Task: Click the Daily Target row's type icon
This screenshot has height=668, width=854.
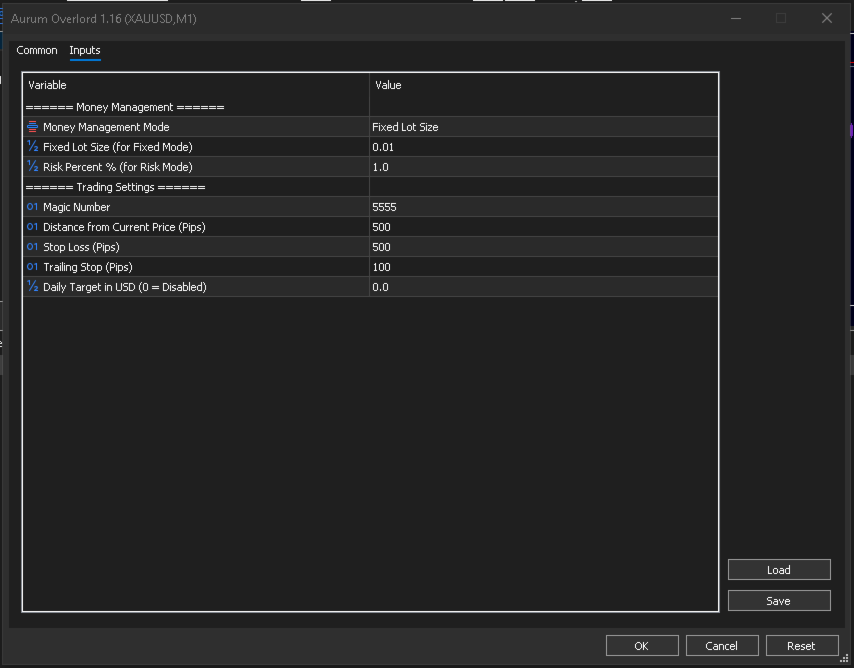Action: (x=32, y=287)
